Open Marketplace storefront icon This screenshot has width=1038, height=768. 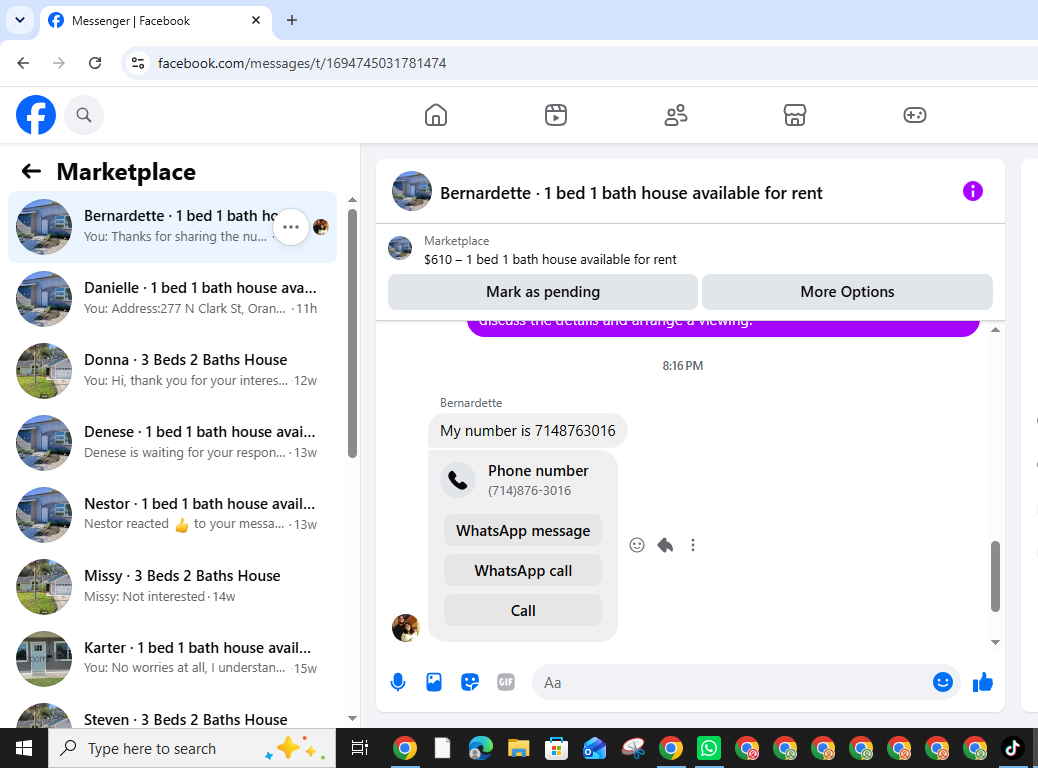[794, 115]
